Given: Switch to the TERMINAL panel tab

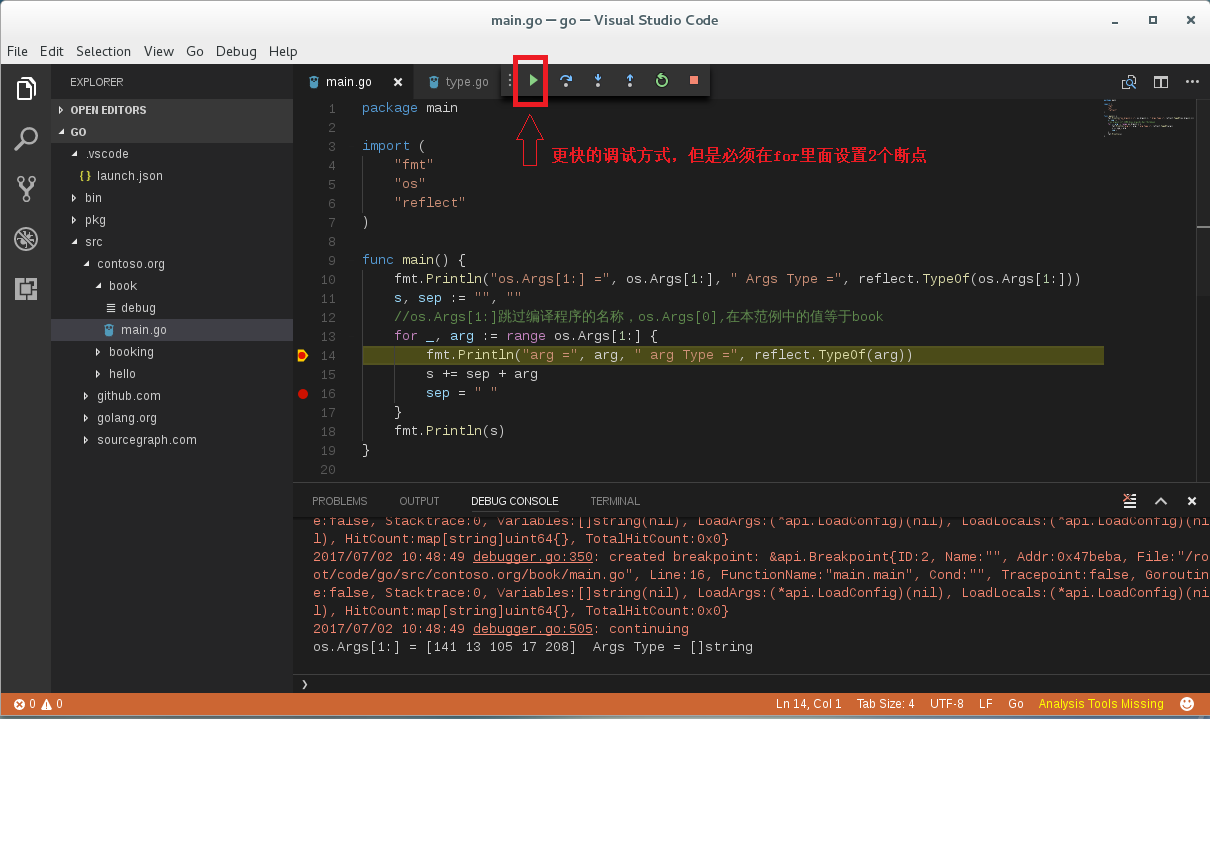Looking at the screenshot, I should point(615,501).
